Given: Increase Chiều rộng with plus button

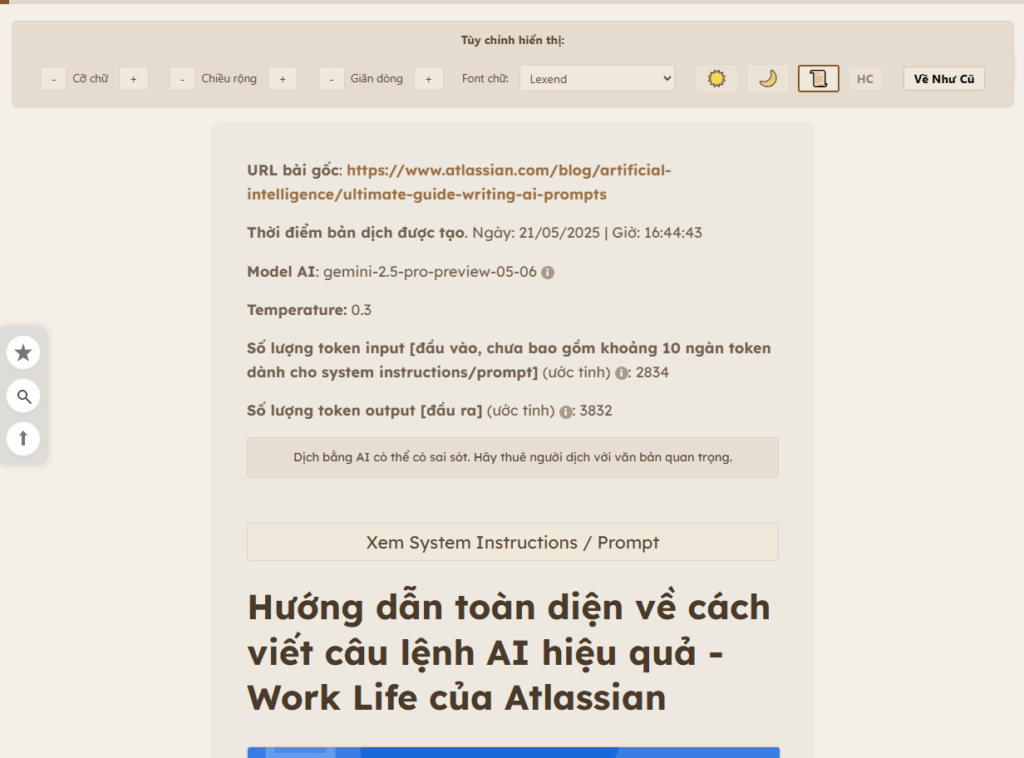Looking at the screenshot, I should point(282,79).
